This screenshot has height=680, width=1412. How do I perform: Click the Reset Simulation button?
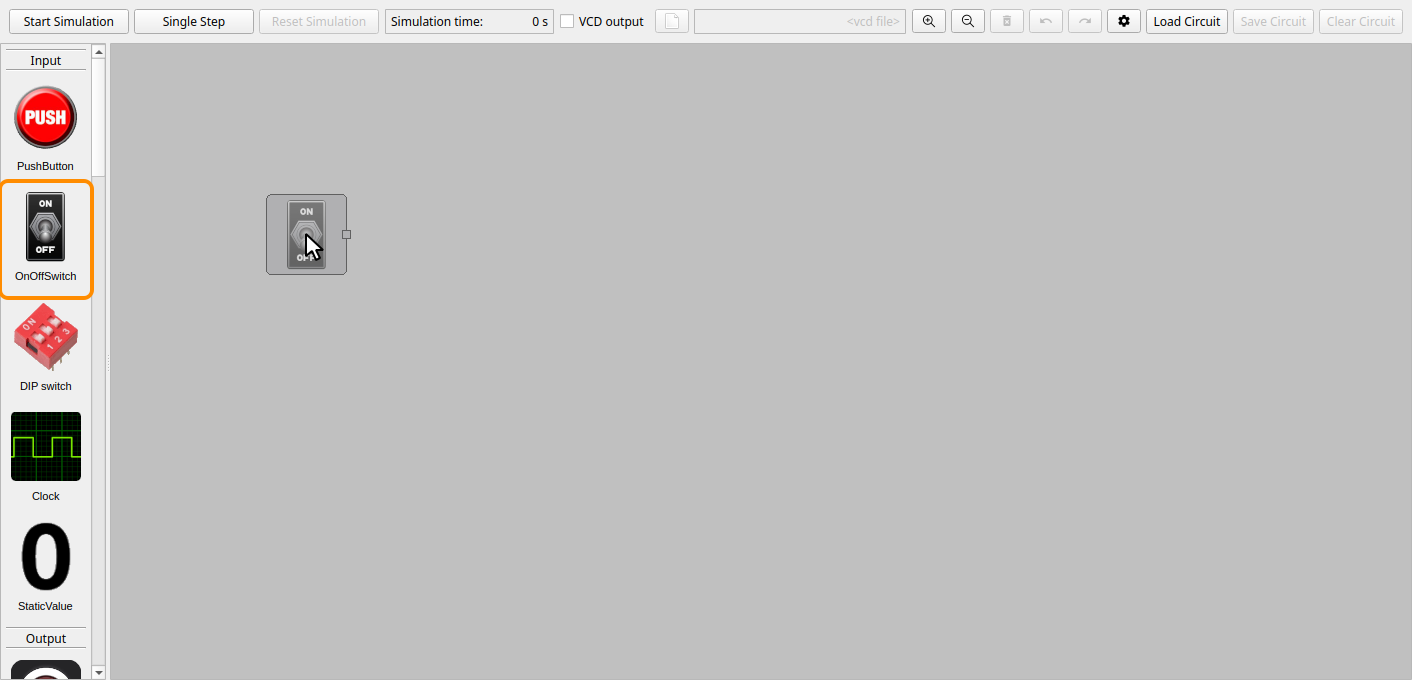pyautogui.click(x=319, y=21)
